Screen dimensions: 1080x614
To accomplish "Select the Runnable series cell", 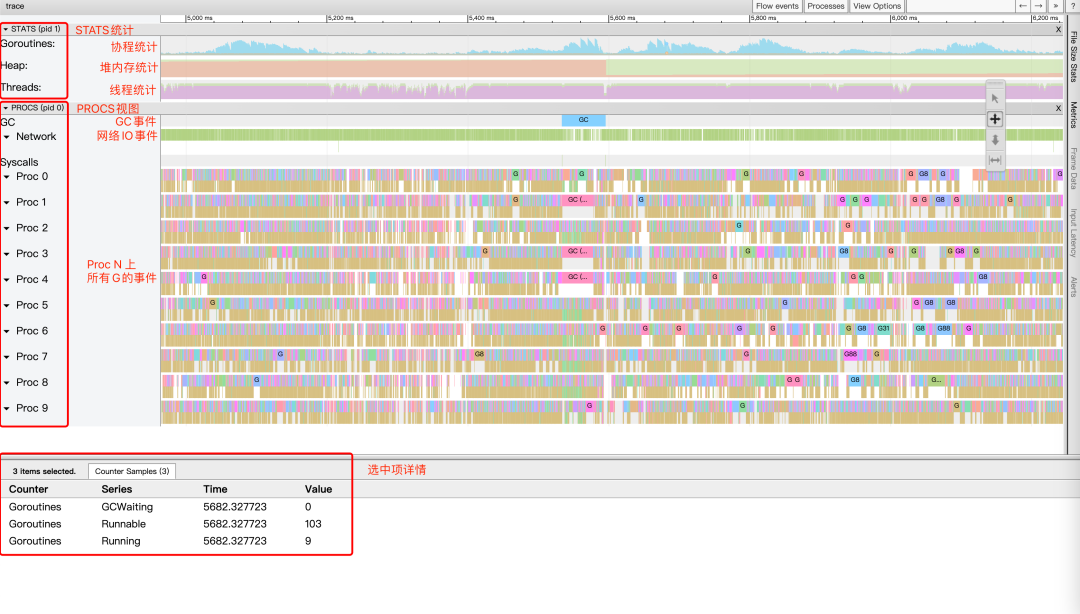I will coord(123,524).
